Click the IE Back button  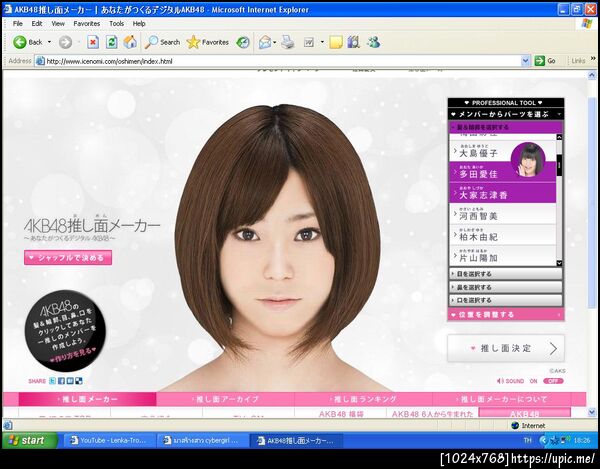coord(28,42)
